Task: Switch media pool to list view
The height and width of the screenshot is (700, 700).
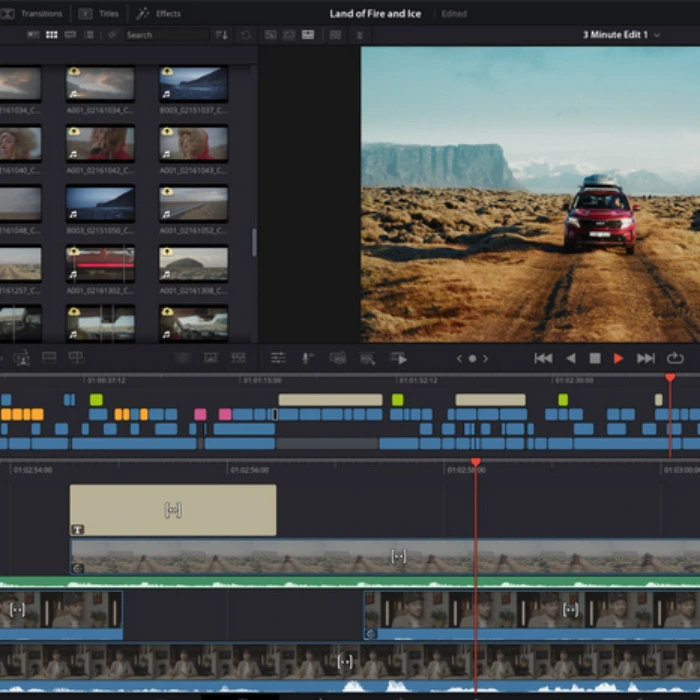Action: click(89, 34)
